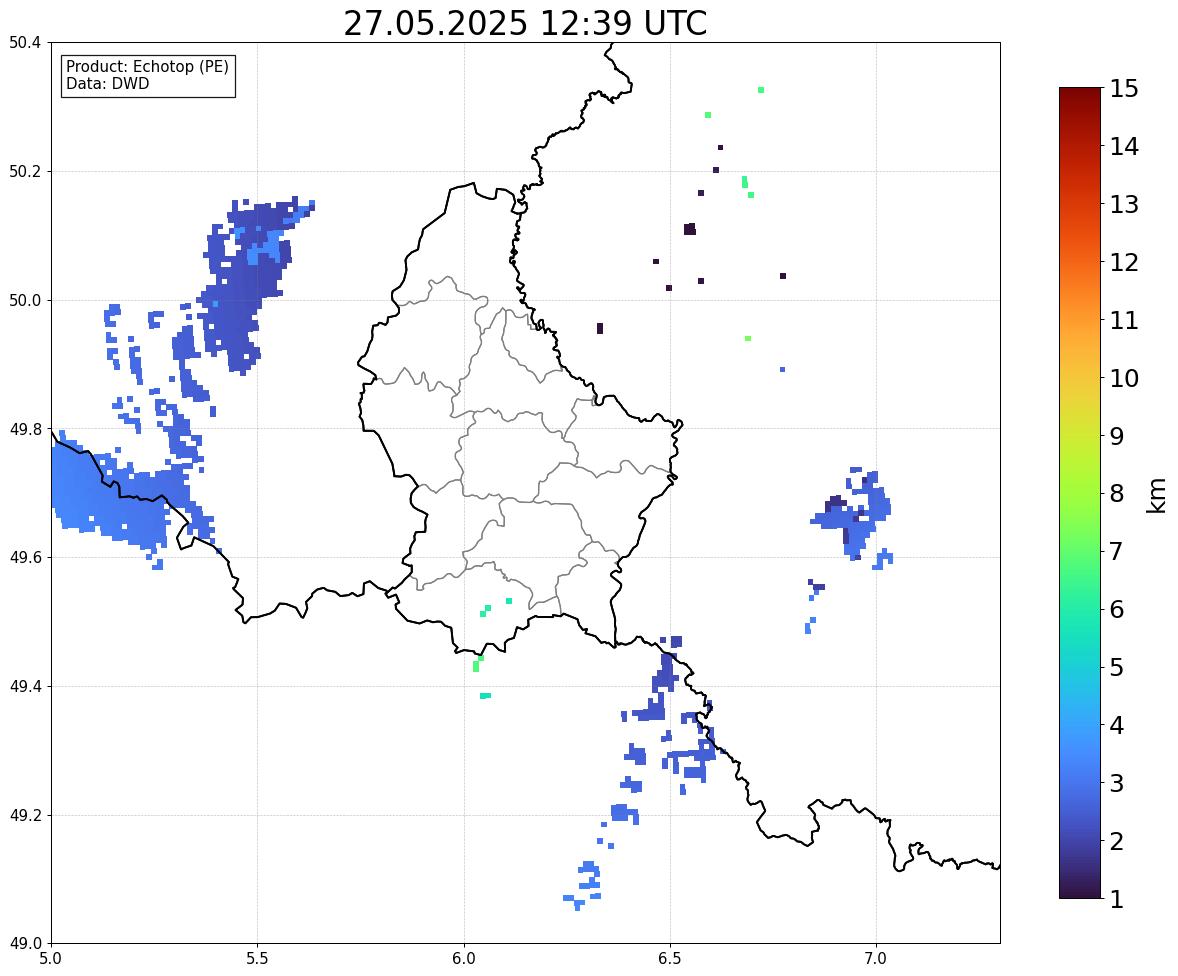
Task: Click the "Product: Echotop (PE)" legend line
Action: [x=147, y=67]
